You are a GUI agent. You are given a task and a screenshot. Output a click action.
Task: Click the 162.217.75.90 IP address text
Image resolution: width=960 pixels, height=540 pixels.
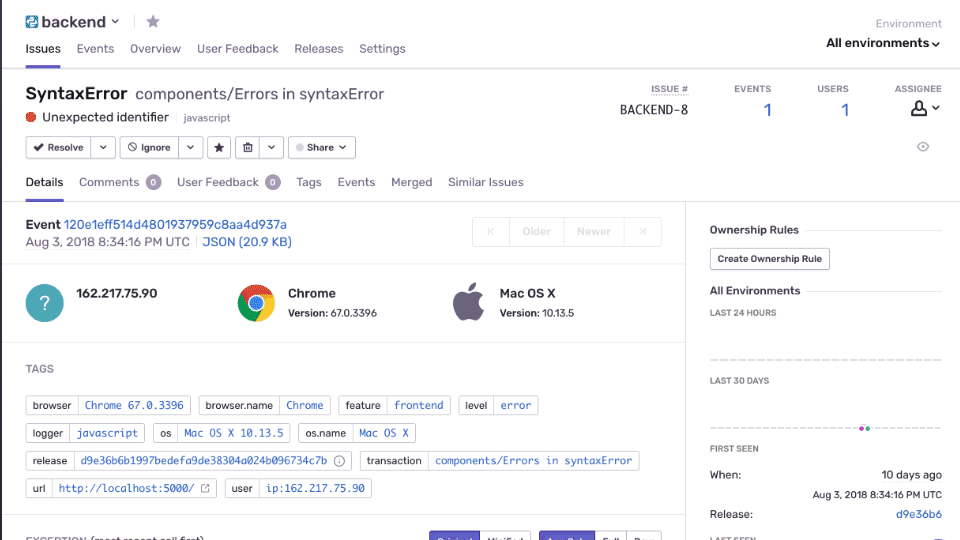[117, 293]
